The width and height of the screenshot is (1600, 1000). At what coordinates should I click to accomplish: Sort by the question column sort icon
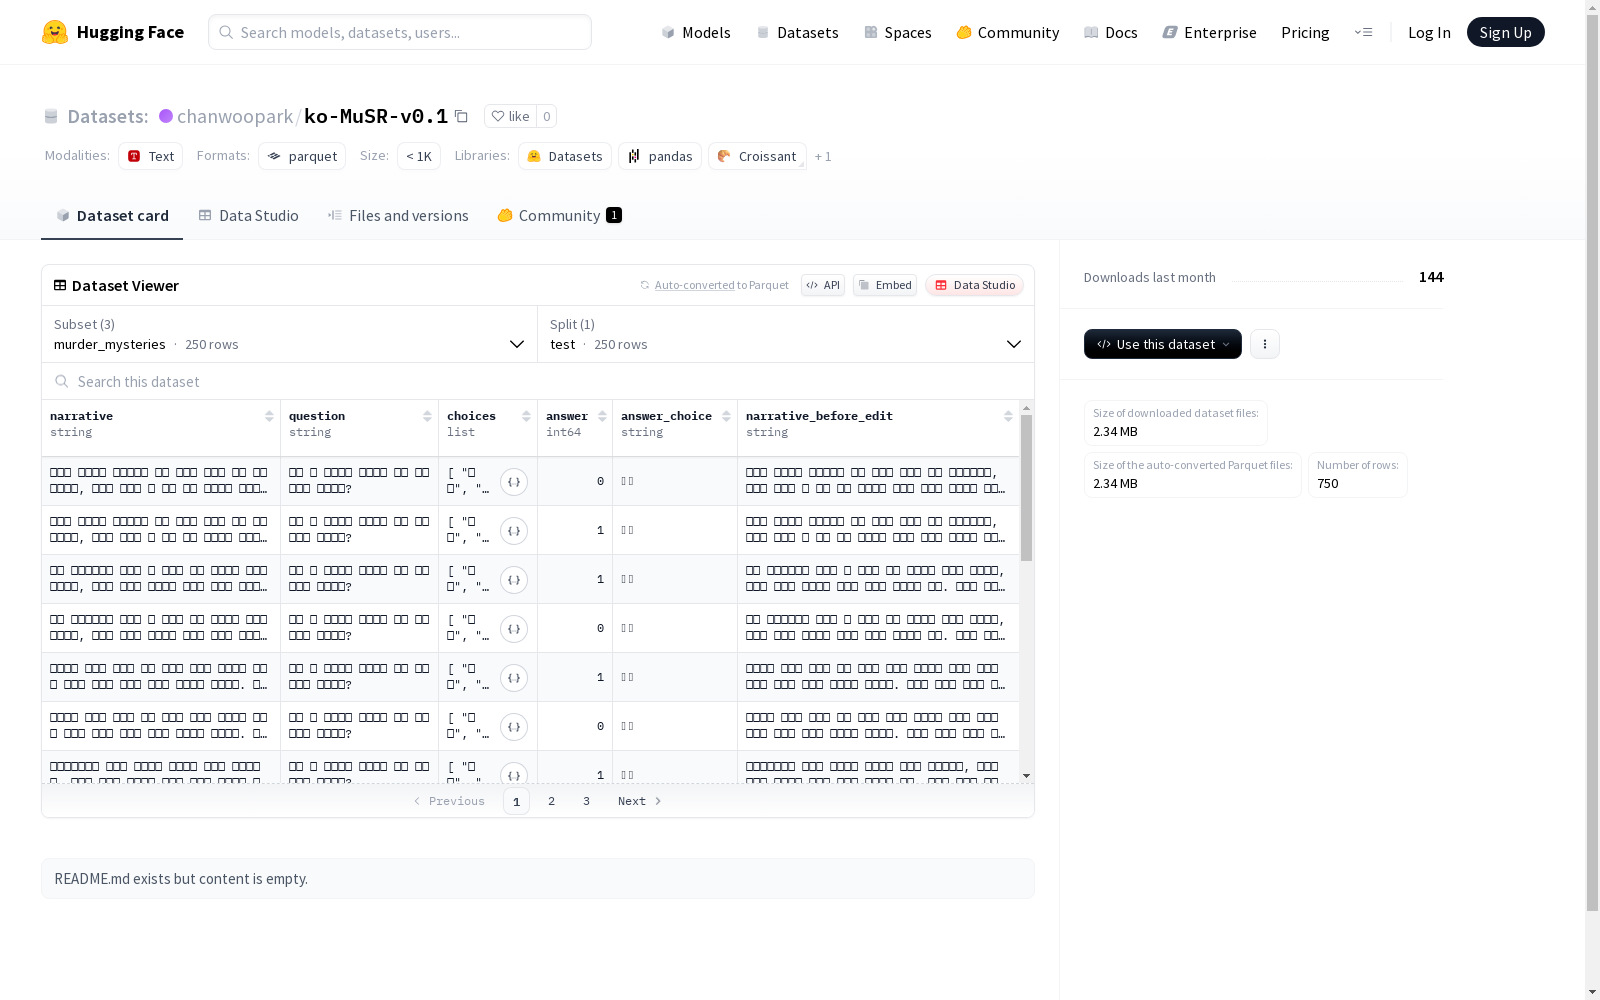click(427, 416)
